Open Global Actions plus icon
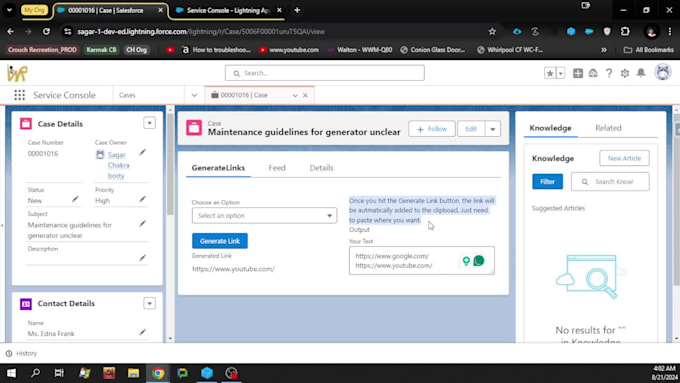 point(578,73)
